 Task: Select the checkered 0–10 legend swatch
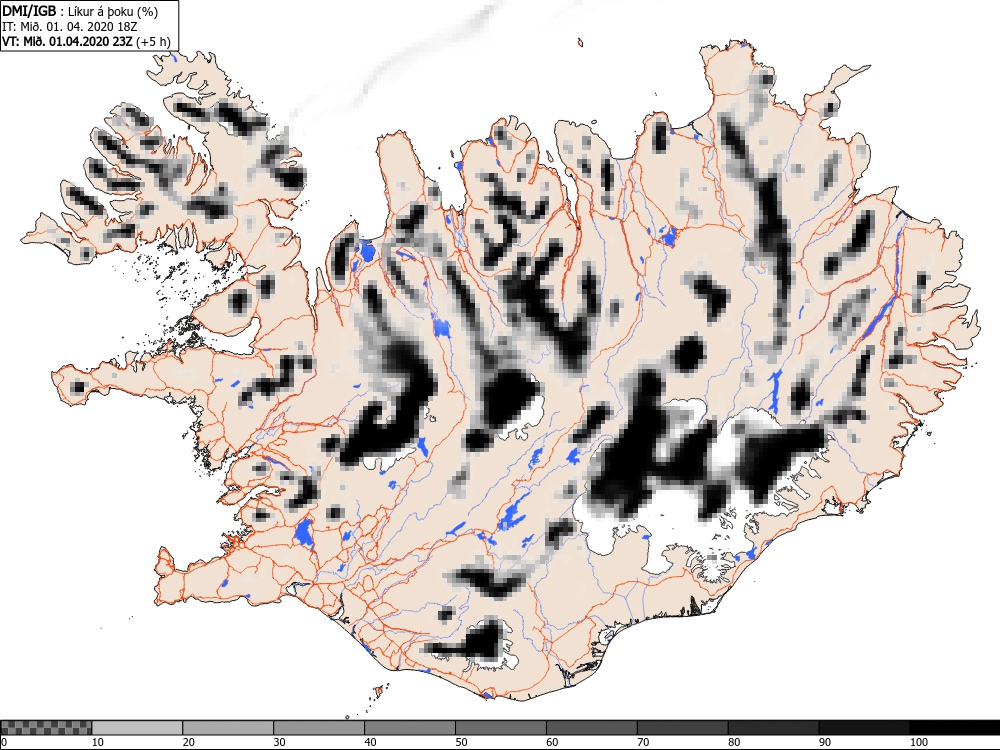tap(47, 728)
